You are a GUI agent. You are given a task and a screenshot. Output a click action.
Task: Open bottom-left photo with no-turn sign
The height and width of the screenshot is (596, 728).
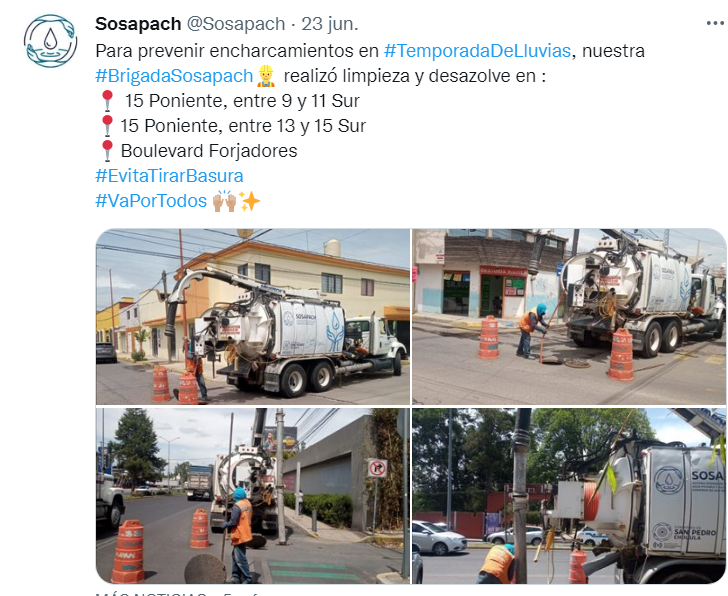pyautogui.click(x=253, y=496)
